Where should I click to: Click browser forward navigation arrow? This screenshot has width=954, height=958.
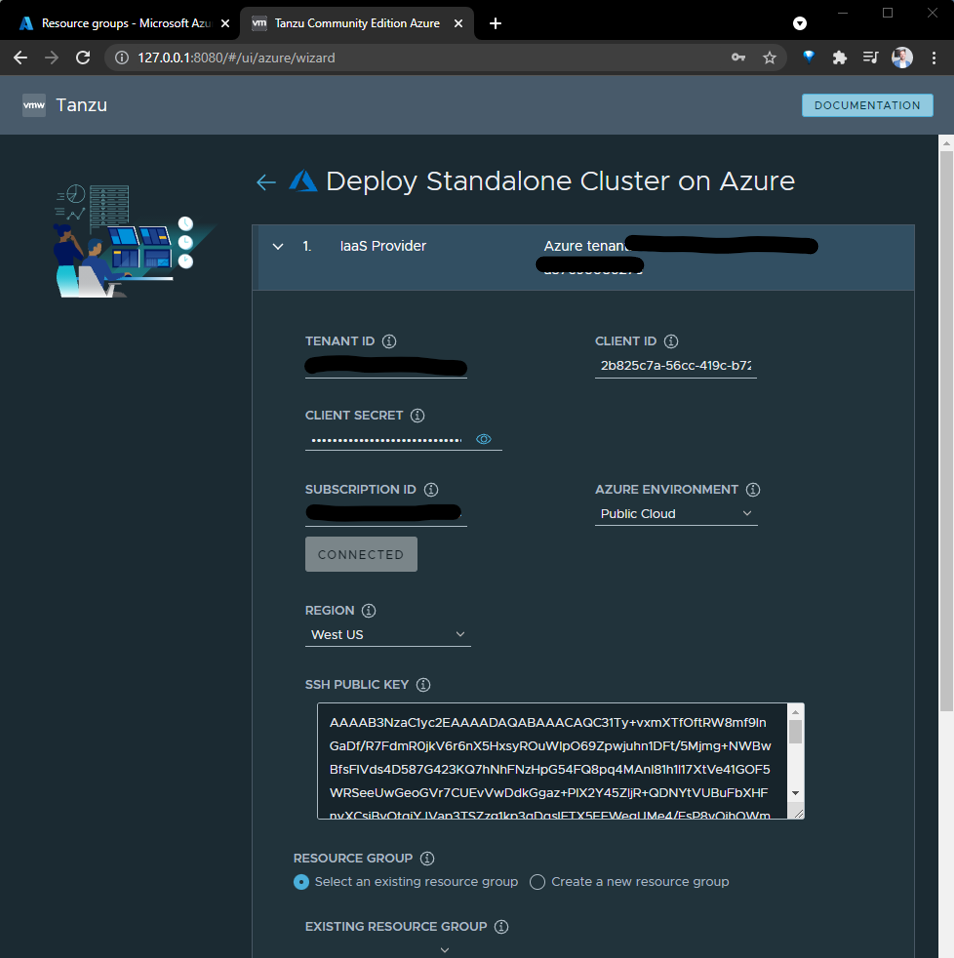tap(51, 58)
